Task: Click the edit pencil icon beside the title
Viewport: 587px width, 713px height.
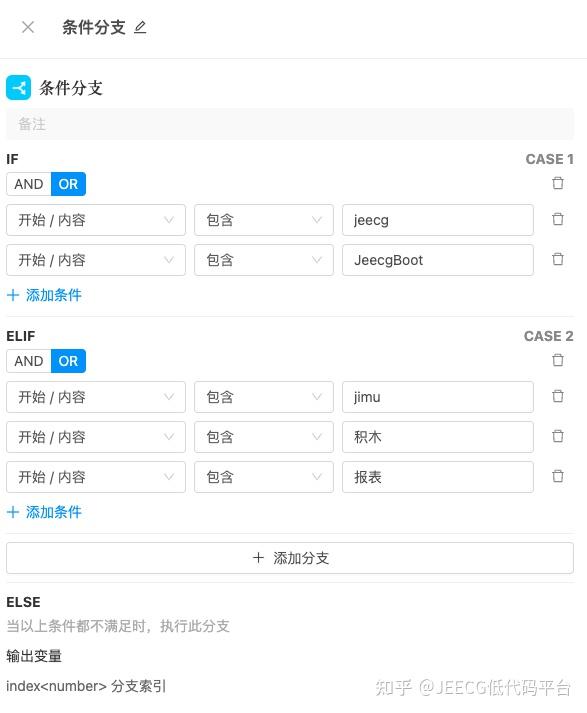Action: 140,28
